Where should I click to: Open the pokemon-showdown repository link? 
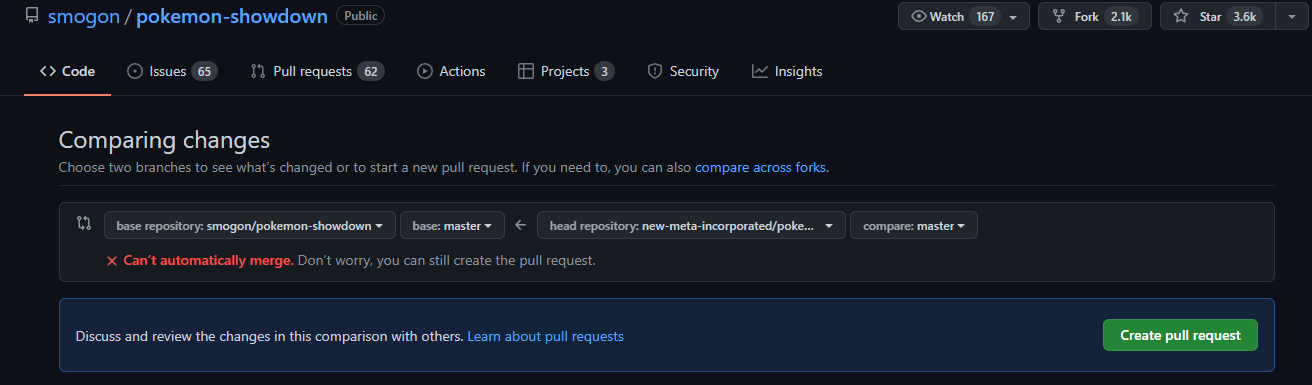point(231,17)
